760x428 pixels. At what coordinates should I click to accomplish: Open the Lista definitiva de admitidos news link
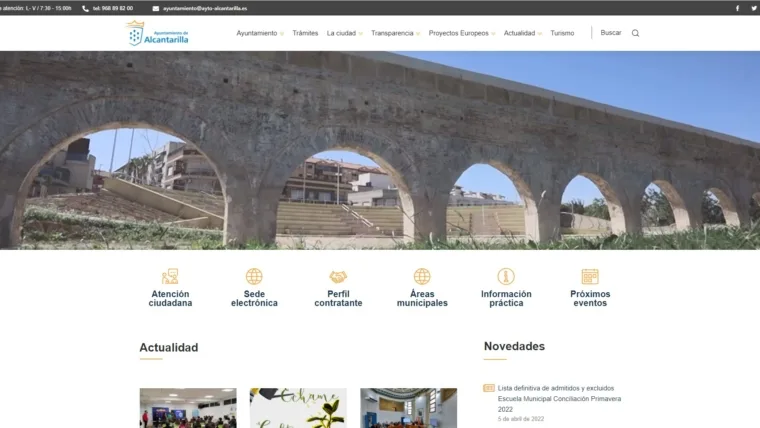(559, 398)
